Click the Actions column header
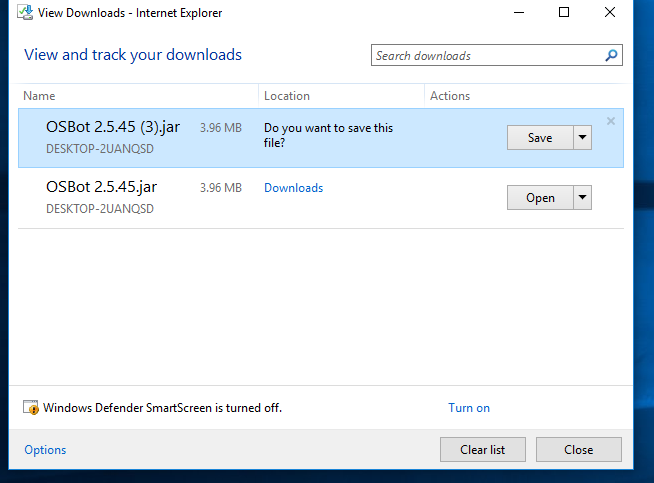The image size is (654, 483). click(x=450, y=96)
